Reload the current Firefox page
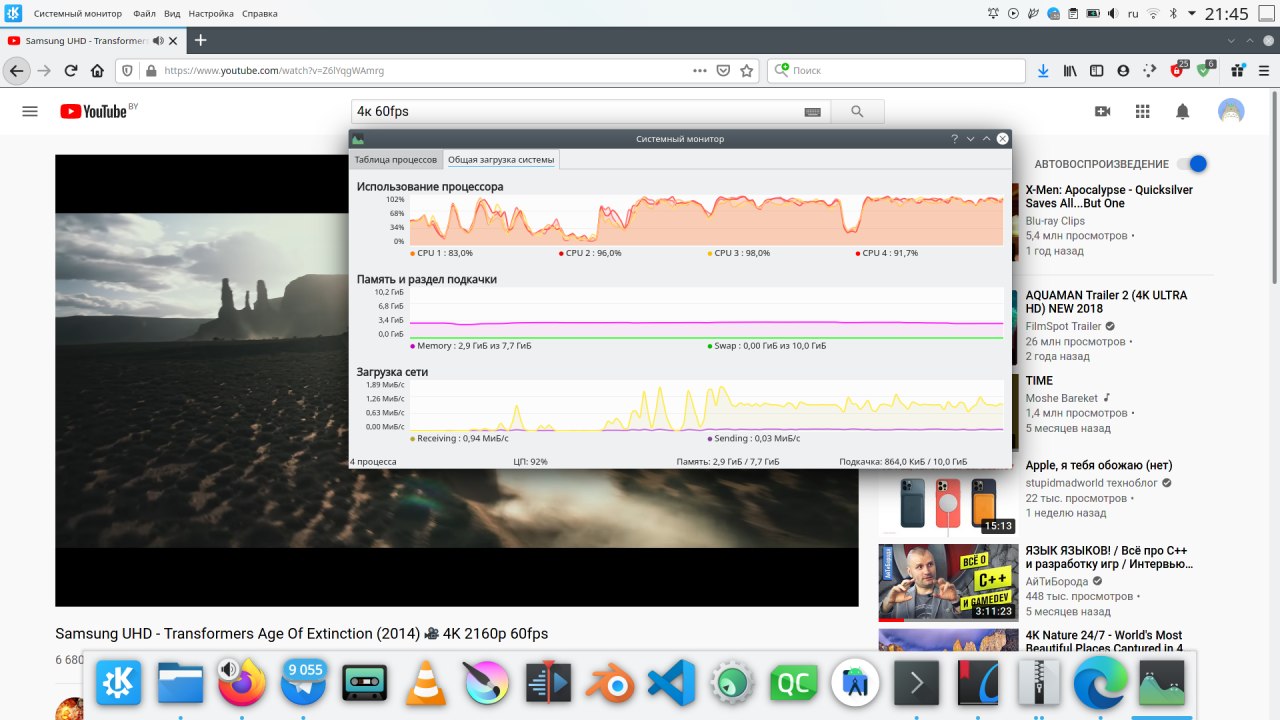Viewport: 1280px width, 720px height. click(71, 71)
